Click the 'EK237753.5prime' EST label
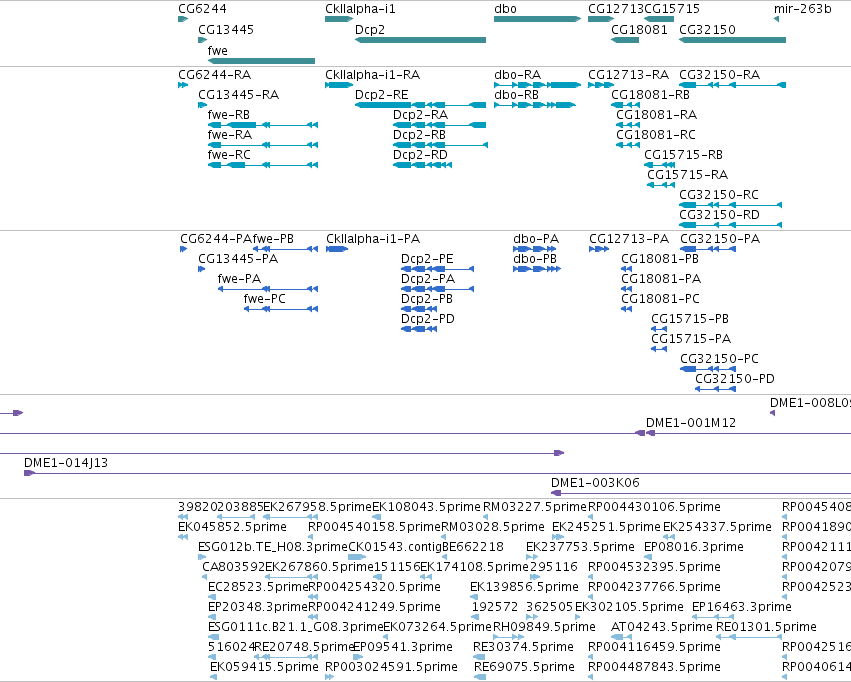851x682 pixels. (x=580, y=547)
